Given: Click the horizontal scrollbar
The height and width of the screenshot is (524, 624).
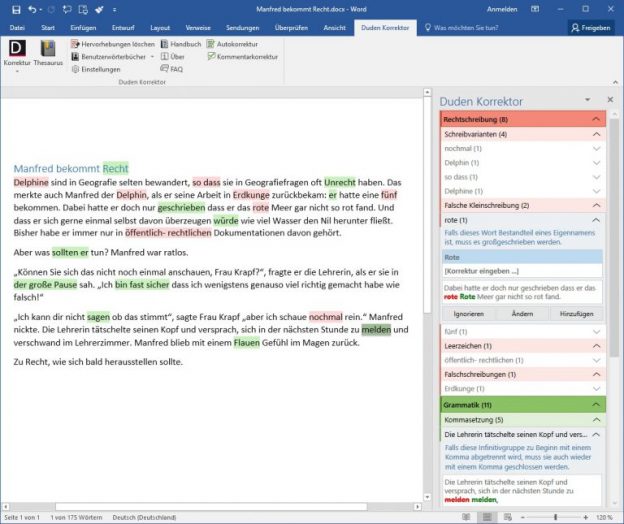Looking at the screenshot, I should point(211,506).
